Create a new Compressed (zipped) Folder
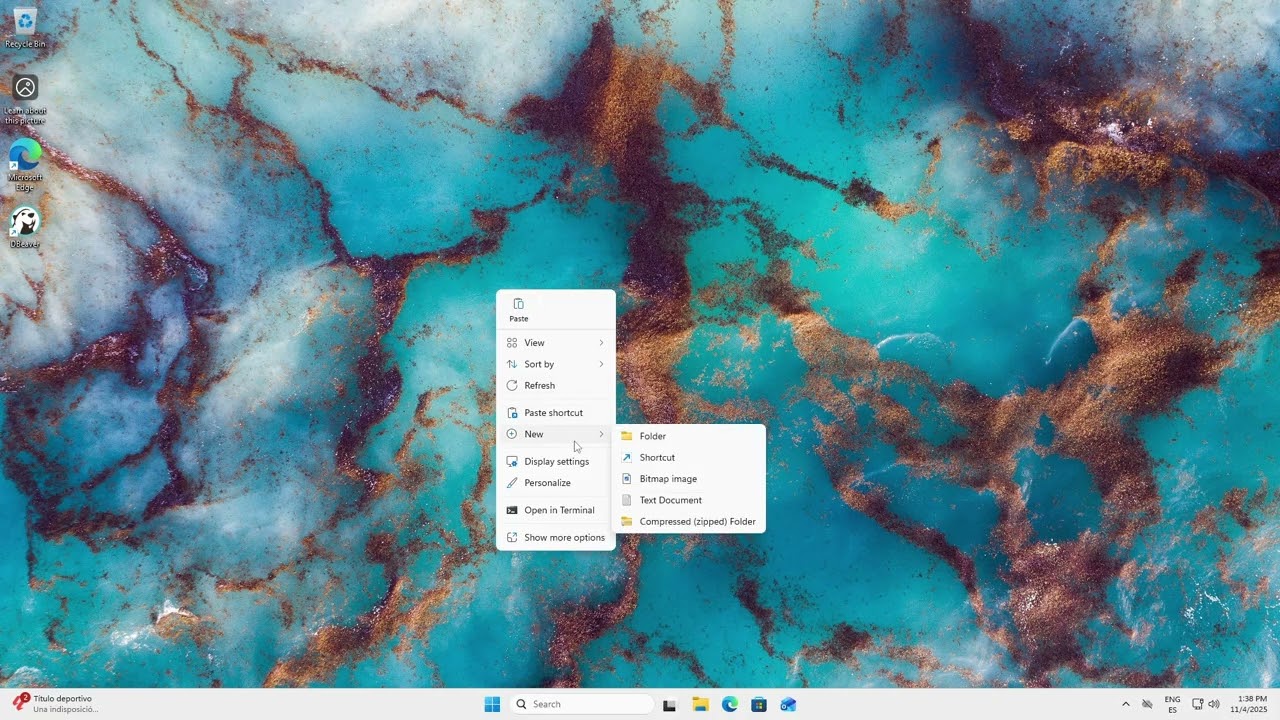This screenshot has height=720, width=1280. (x=690, y=521)
